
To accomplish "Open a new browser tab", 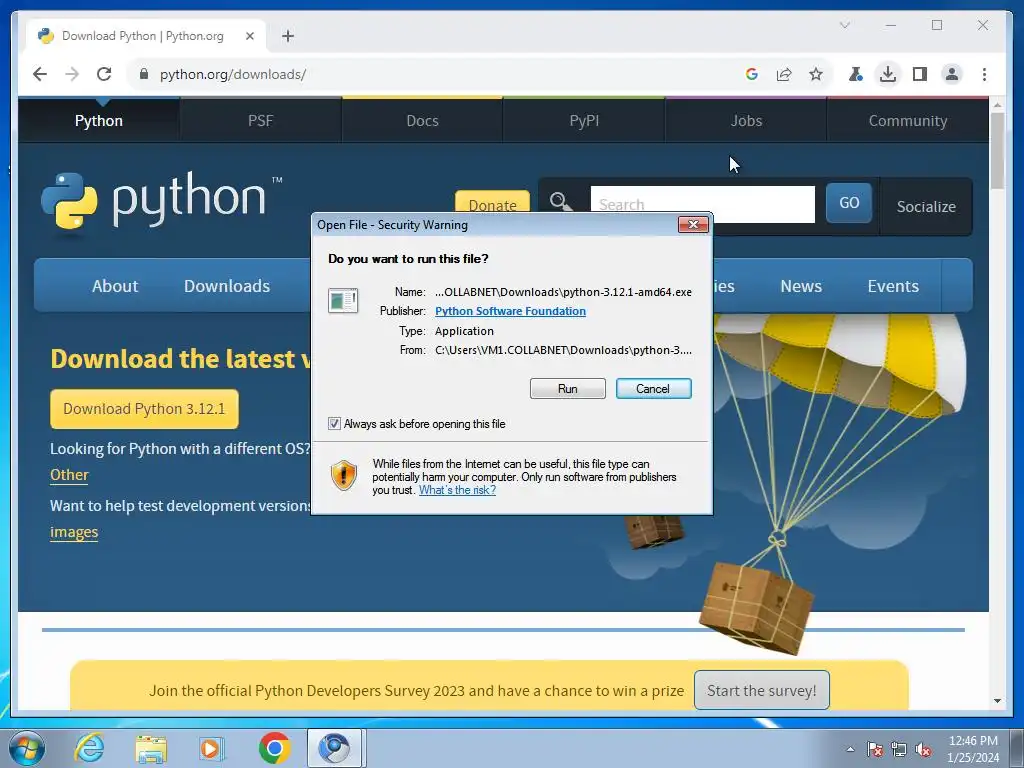I will pyautogui.click(x=288, y=36).
